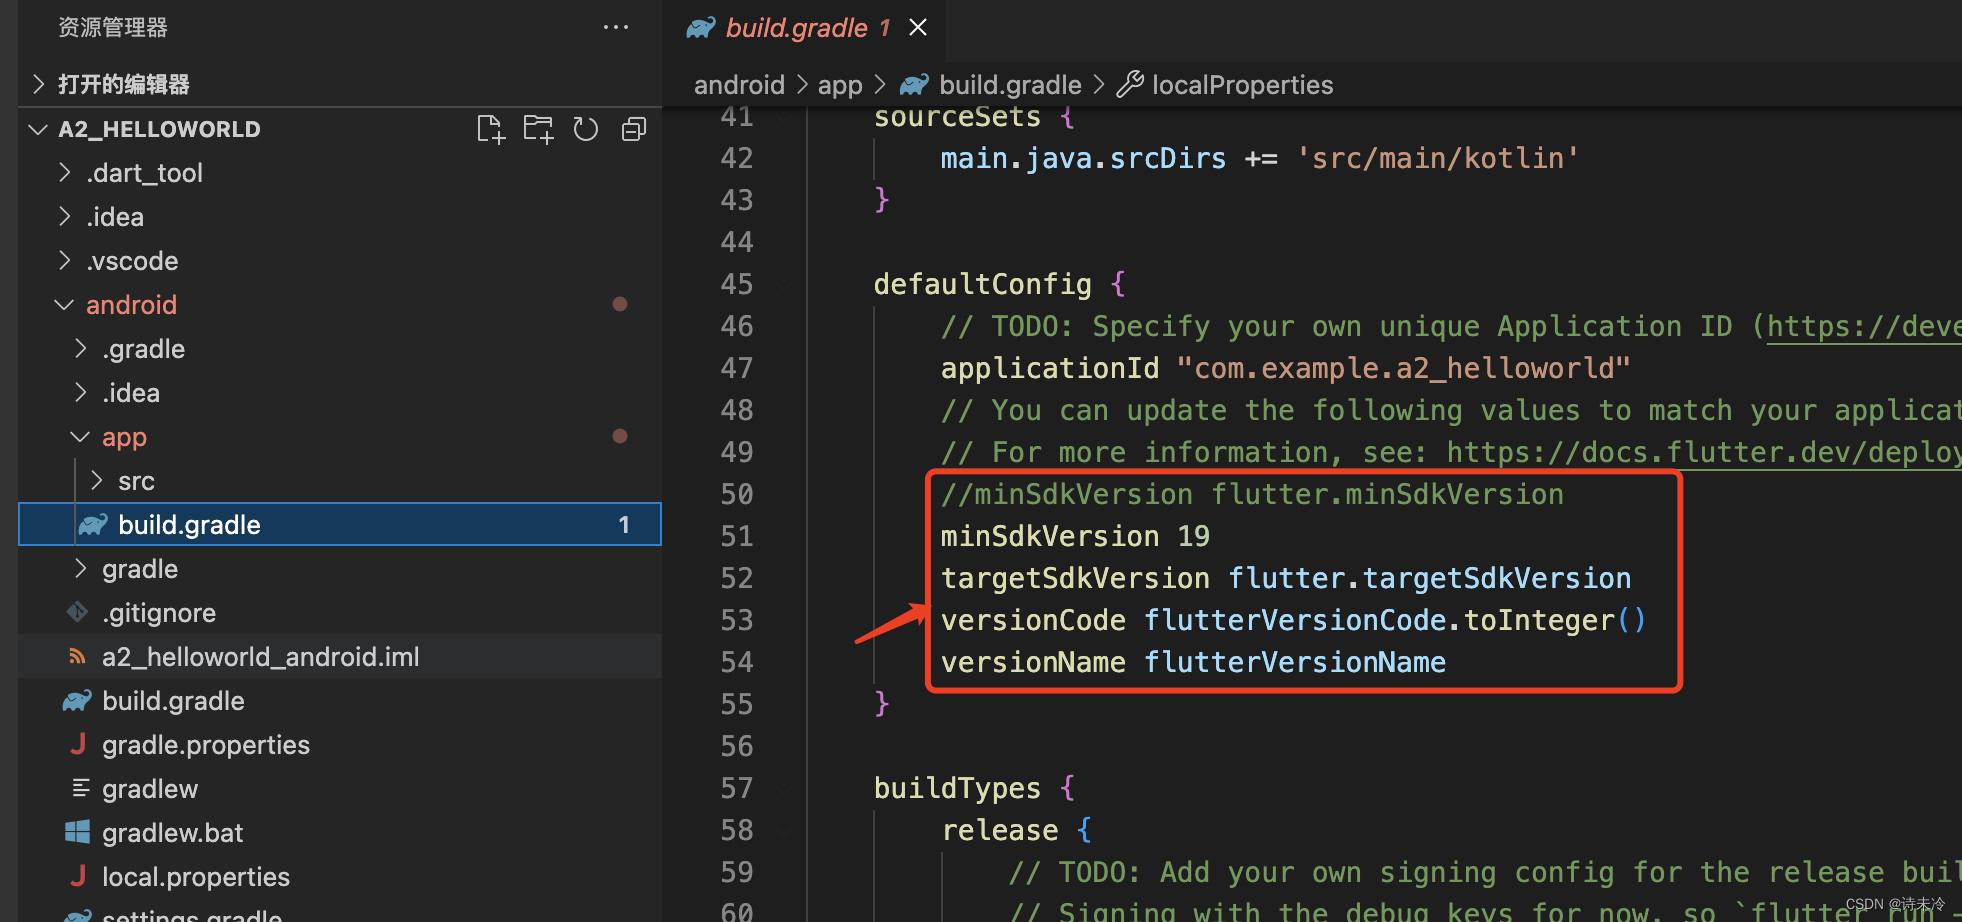Expand the src folder
The width and height of the screenshot is (1962, 922).
(340, 481)
